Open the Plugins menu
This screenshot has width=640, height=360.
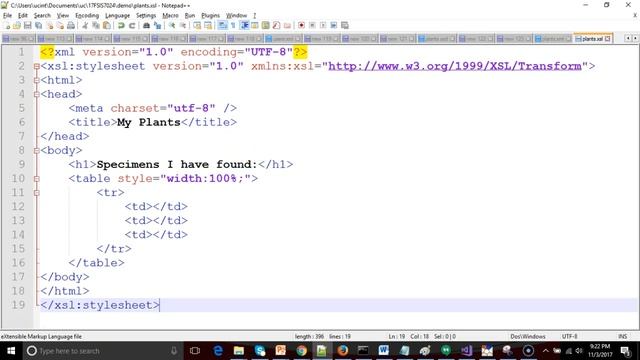(x=210, y=16)
